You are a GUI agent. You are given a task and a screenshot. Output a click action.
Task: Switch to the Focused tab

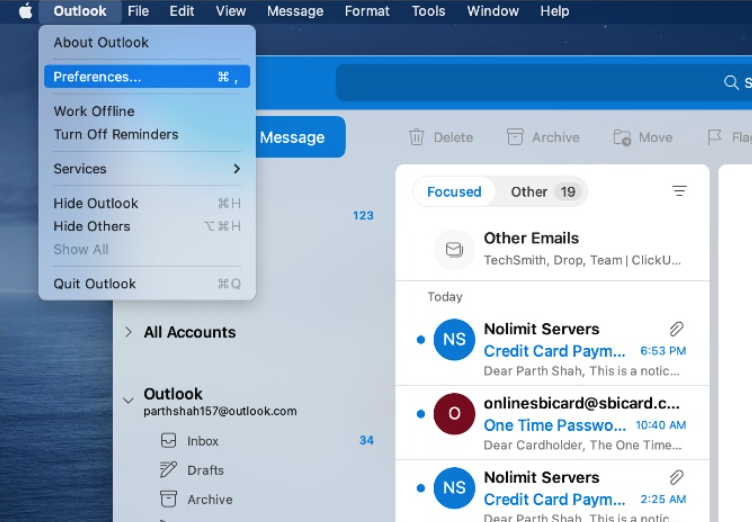[x=454, y=191]
